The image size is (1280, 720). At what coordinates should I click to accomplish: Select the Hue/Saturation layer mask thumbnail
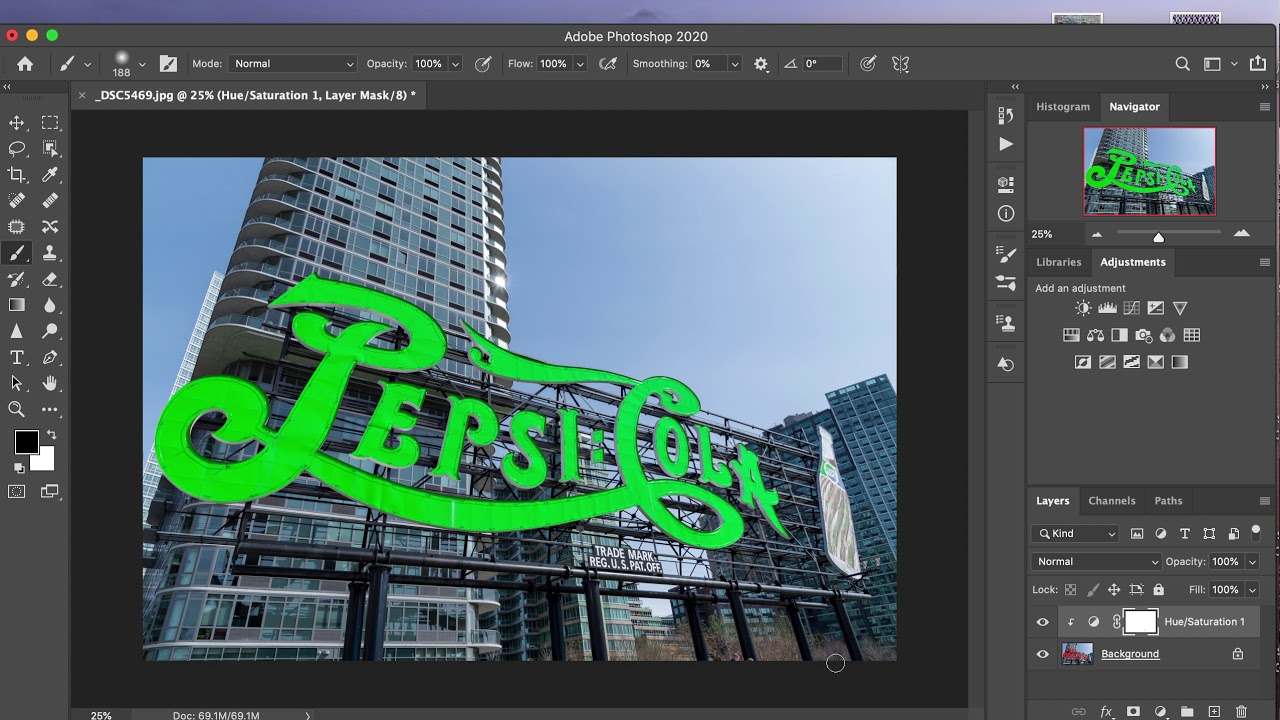pos(1141,621)
